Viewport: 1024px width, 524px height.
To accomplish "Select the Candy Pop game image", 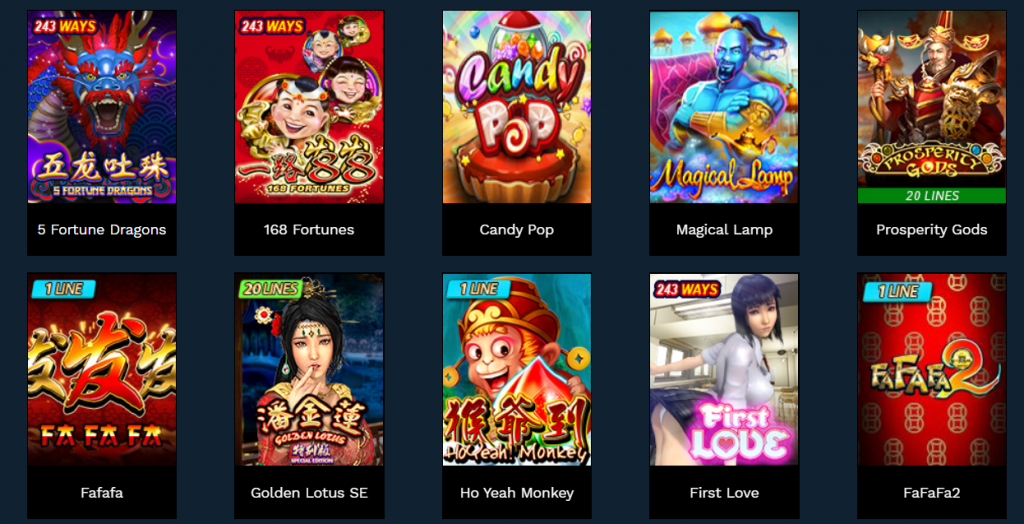I will [517, 106].
